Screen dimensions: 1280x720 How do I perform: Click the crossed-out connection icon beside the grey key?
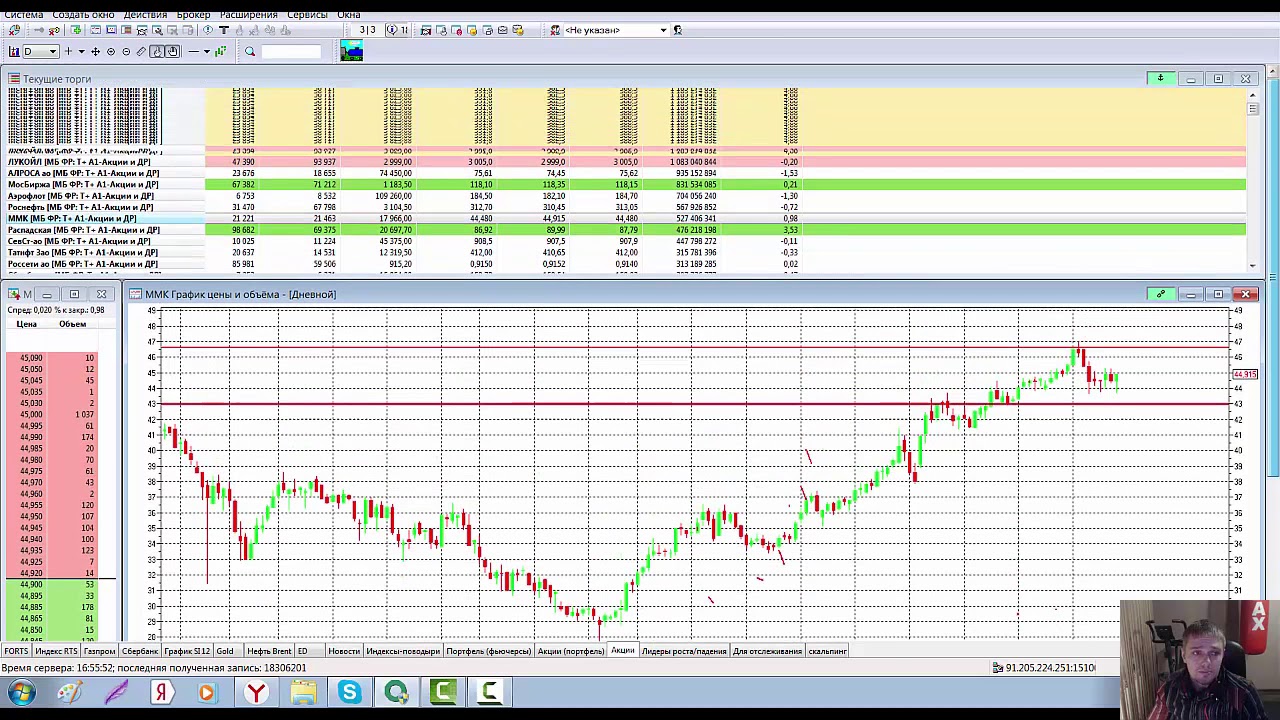[54, 30]
